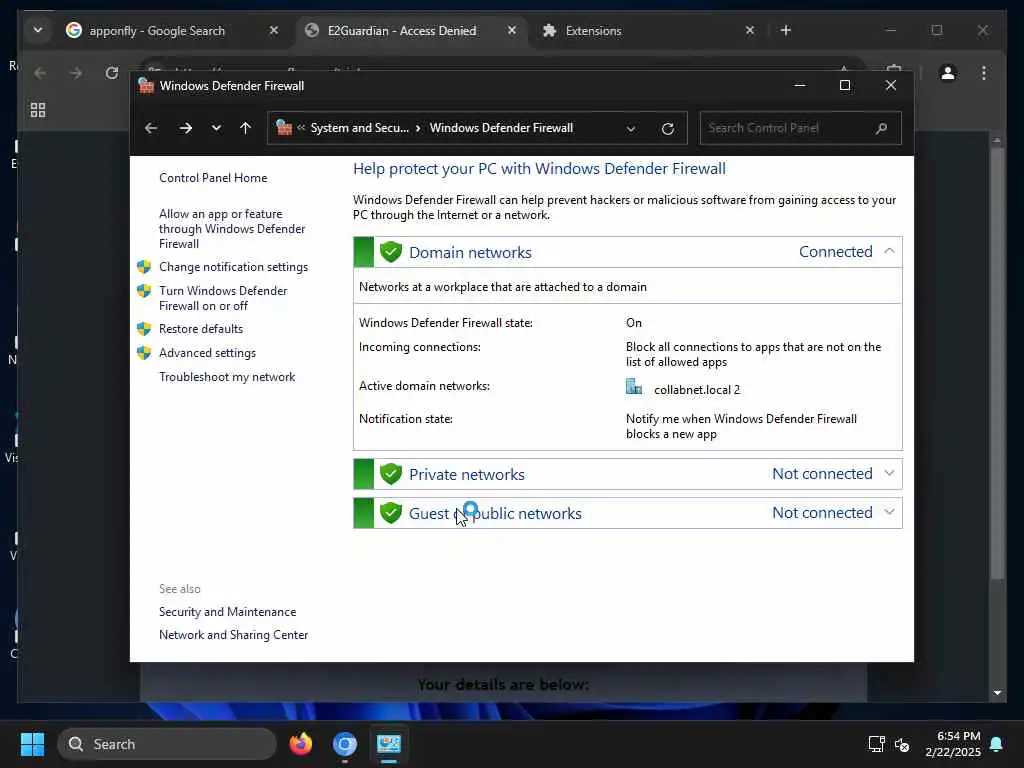The height and width of the screenshot is (768, 1024).
Task: Click green shield icon for Domain networks
Action: tap(391, 251)
